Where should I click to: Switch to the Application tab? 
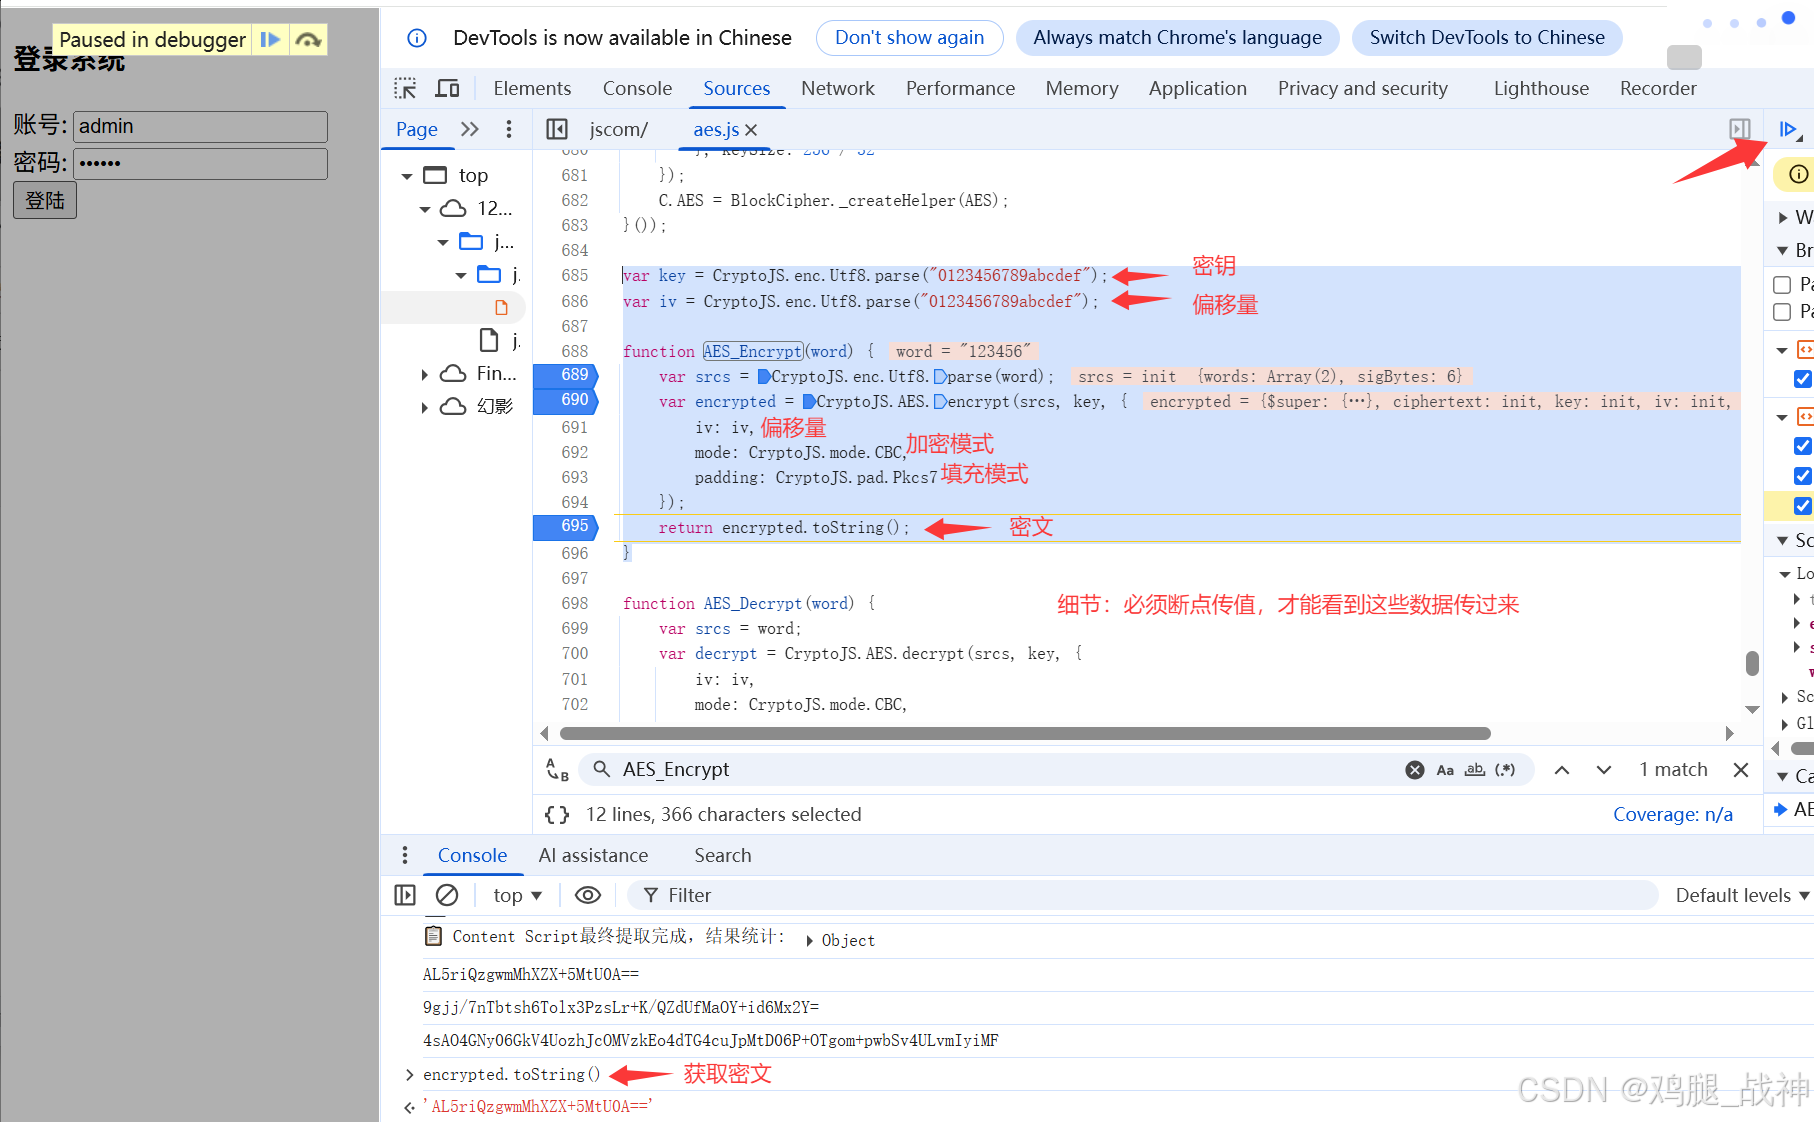coord(1198,88)
